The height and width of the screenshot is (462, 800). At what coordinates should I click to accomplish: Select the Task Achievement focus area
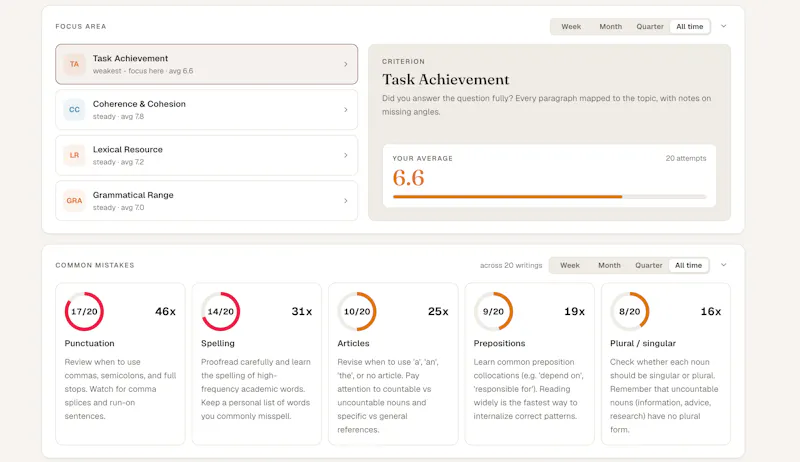click(x=207, y=64)
